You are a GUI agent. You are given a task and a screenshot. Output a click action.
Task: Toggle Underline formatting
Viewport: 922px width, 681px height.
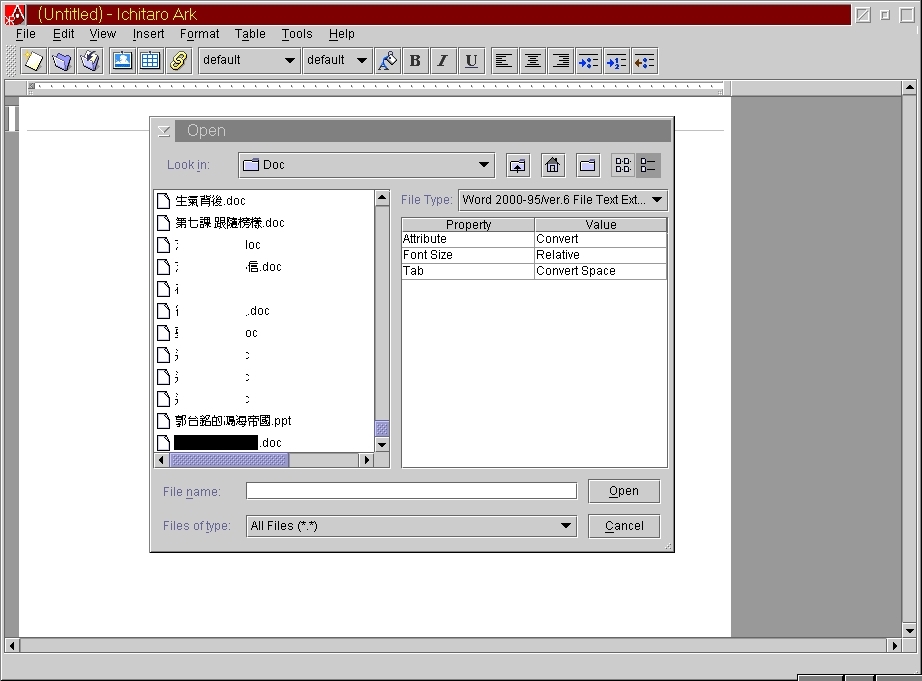471,61
